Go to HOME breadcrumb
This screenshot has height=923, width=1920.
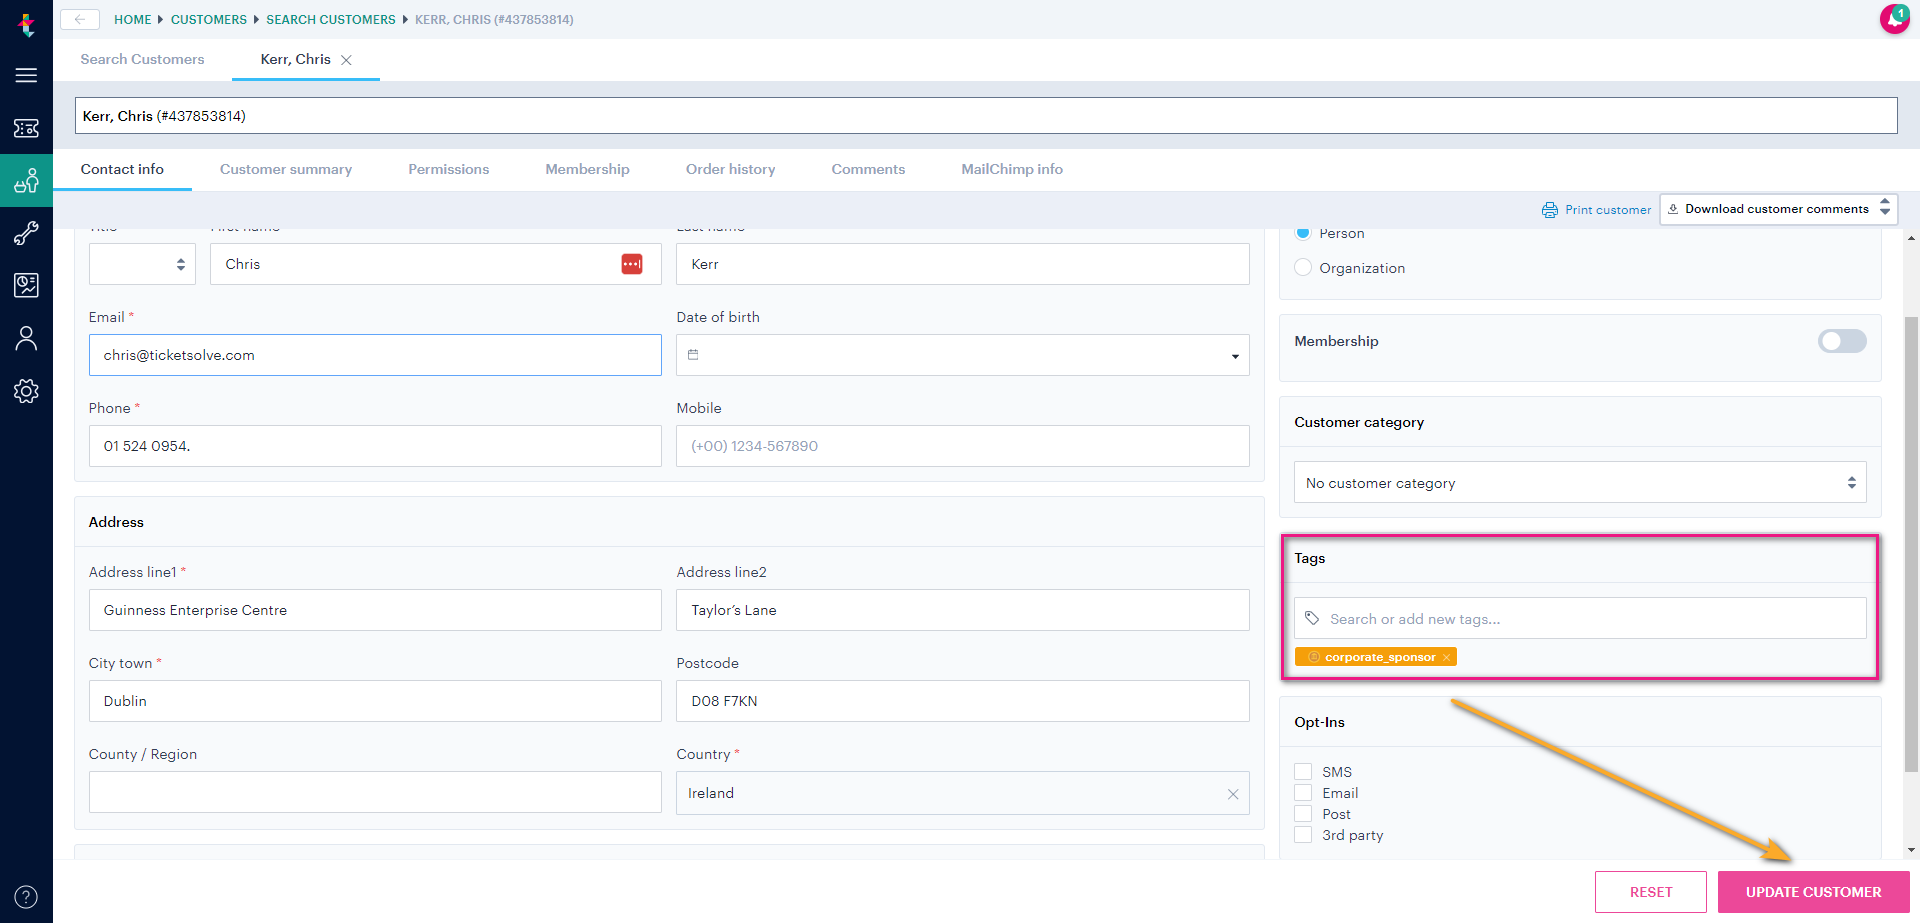pos(133,19)
